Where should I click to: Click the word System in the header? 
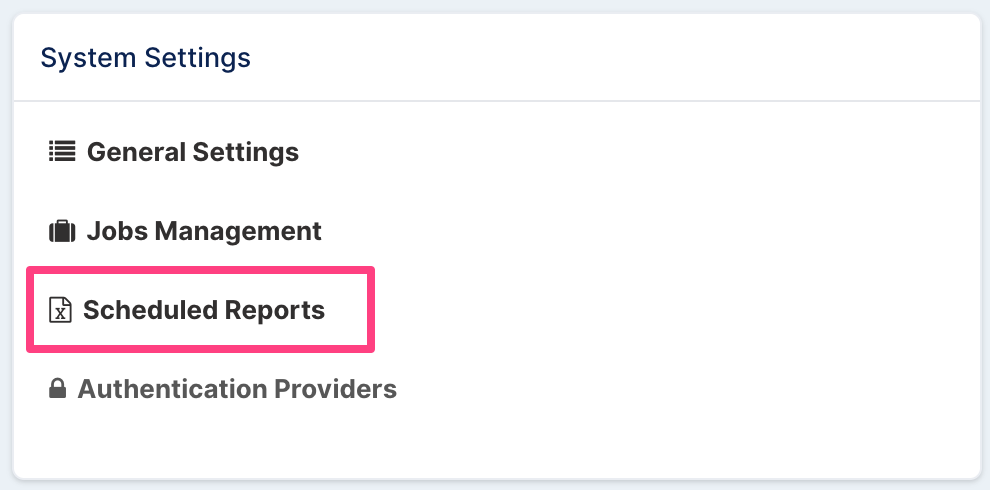tap(88, 58)
